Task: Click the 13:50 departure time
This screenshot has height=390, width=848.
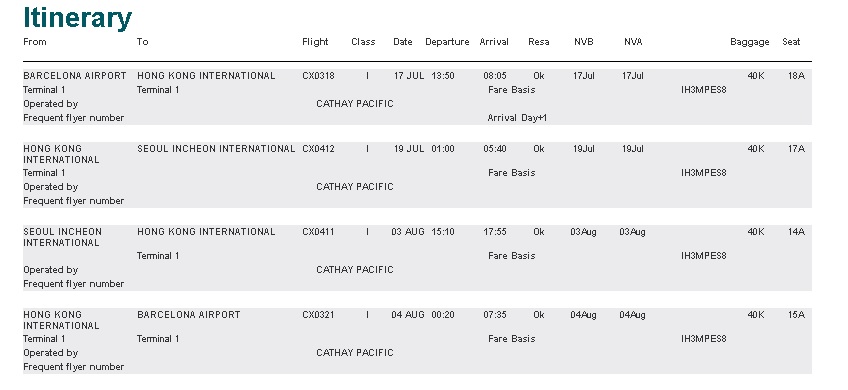Action: (x=443, y=76)
